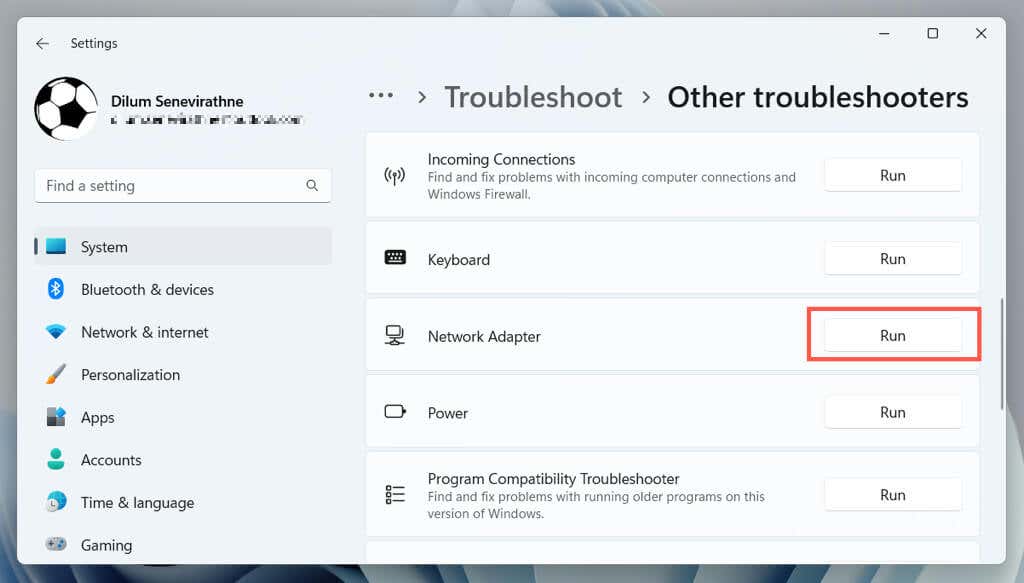Viewport: 1024px width, 583px height.
Task: Click the Gaming controller icon
Action: pyautogui.click(x=56, y=544)
